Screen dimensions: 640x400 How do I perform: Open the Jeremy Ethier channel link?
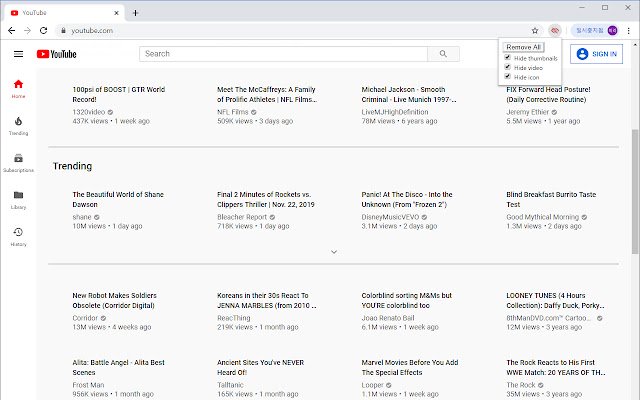527,112
